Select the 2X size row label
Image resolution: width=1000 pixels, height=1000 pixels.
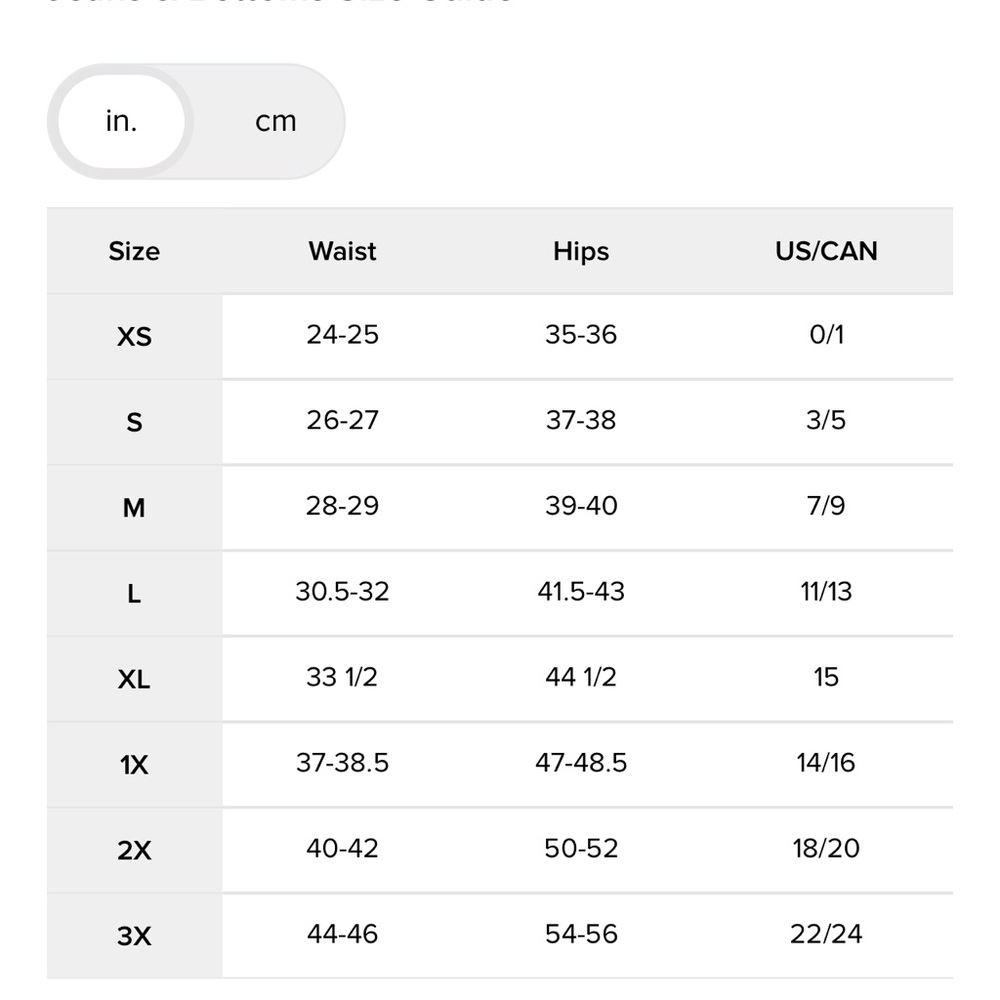[x=134, y=851]
